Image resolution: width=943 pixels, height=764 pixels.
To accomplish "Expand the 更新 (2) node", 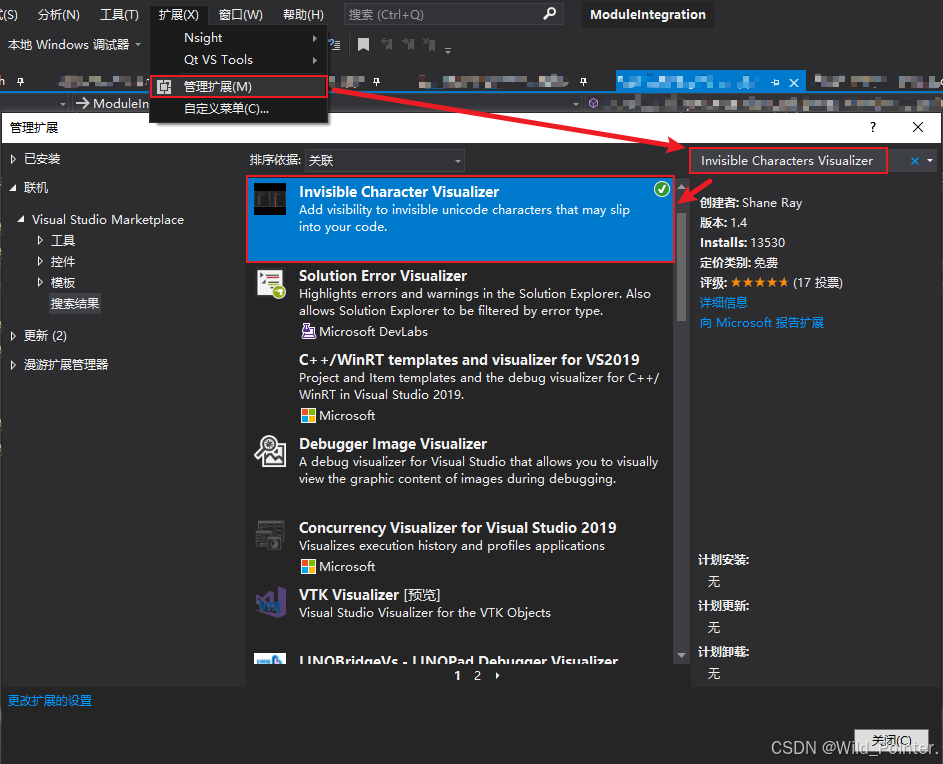I will tap(13, 336).
